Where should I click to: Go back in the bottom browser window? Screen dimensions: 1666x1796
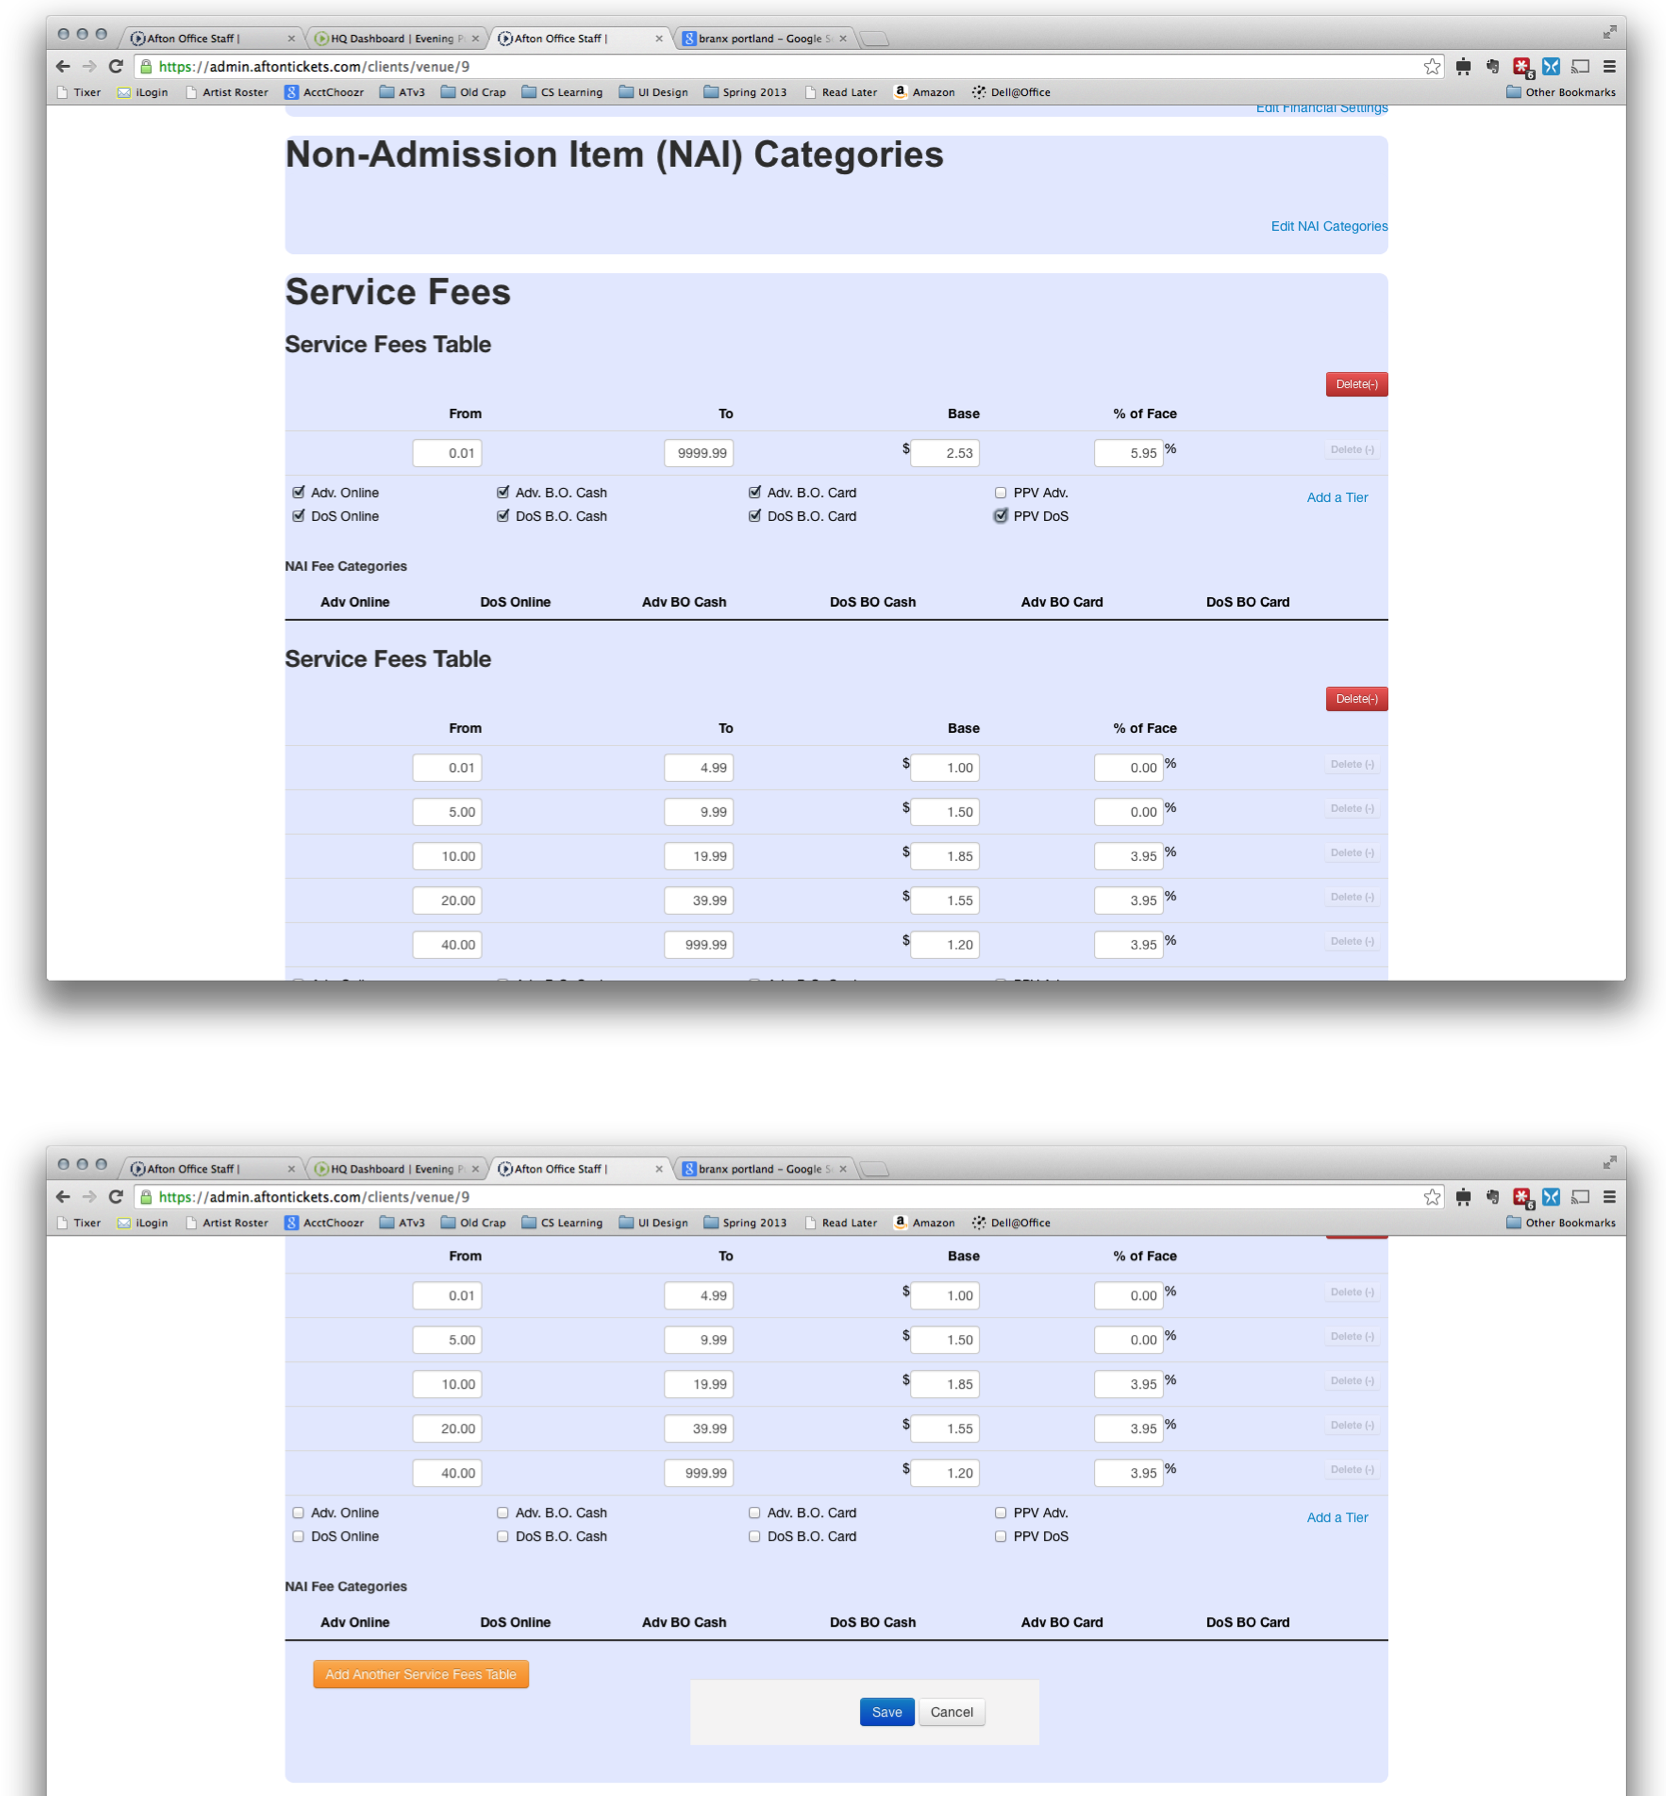coord(63,1196)
